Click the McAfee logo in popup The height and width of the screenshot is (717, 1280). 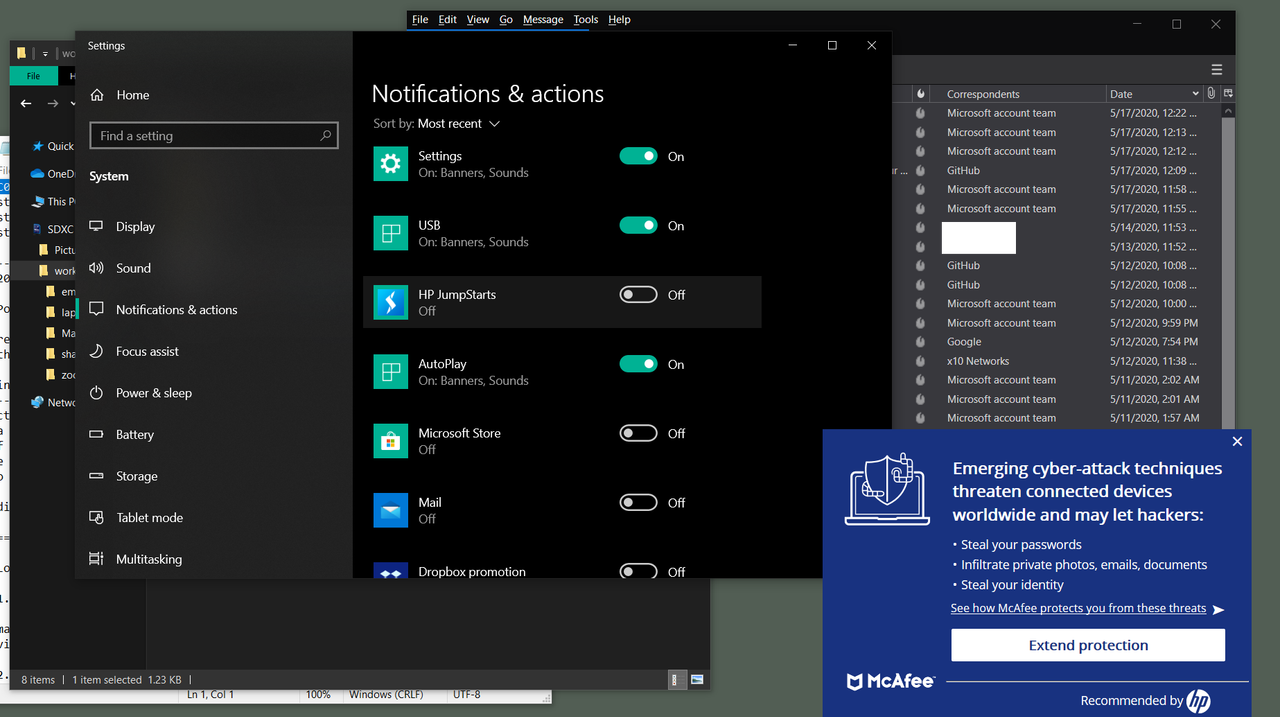pos(891,681)
